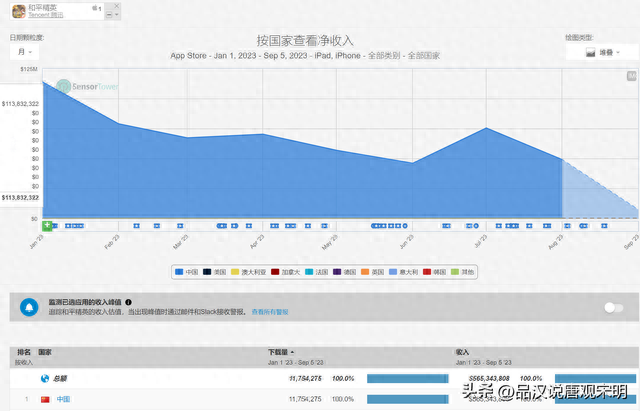Click the 和平精英 app icon thumbnail
The height and width of the screenshot is (411, 640).
pyautogui.click(x=18, y=11)
